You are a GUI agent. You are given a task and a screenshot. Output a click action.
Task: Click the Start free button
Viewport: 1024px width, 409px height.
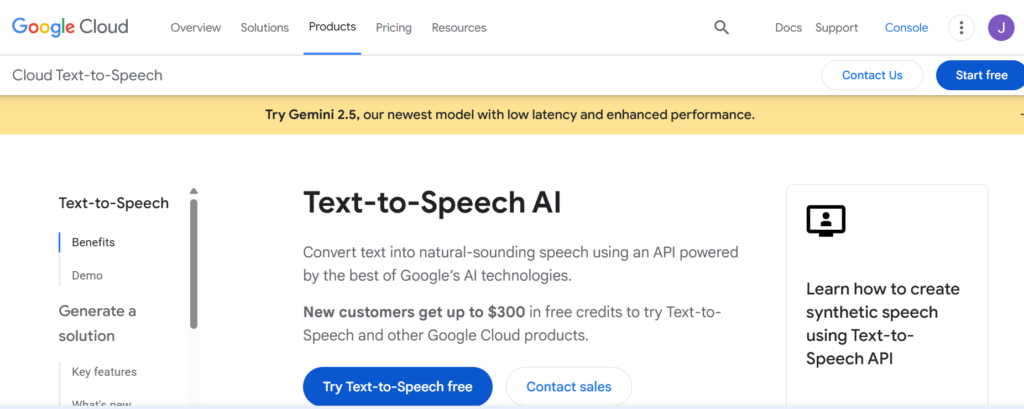click(x=980, y=75)
